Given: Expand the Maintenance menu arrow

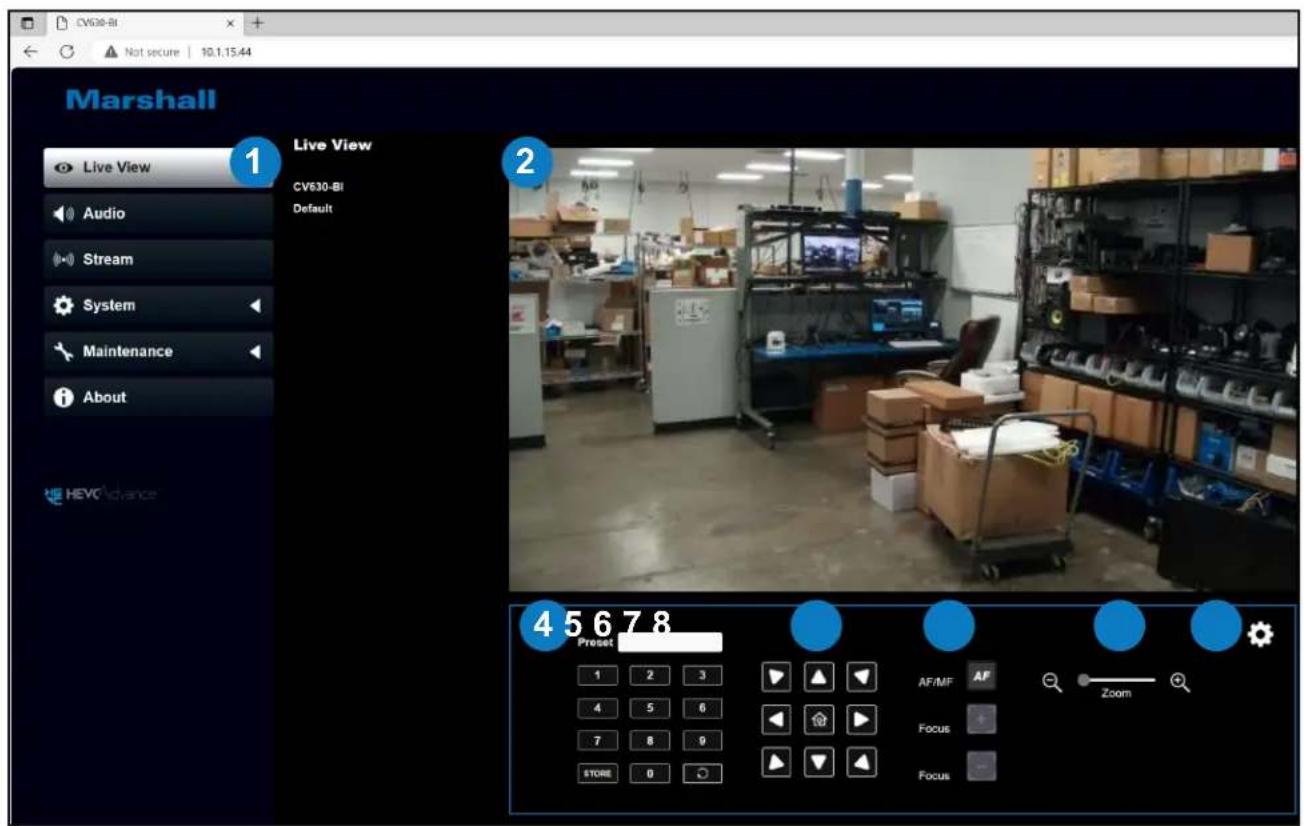Looking at the screenshot, I should point(255,352).
